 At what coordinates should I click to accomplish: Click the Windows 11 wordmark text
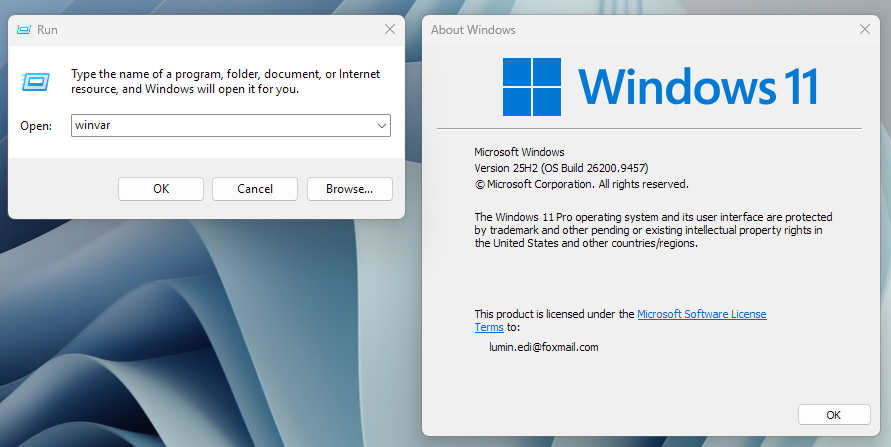pyautogui.click(x=698, y=87)
